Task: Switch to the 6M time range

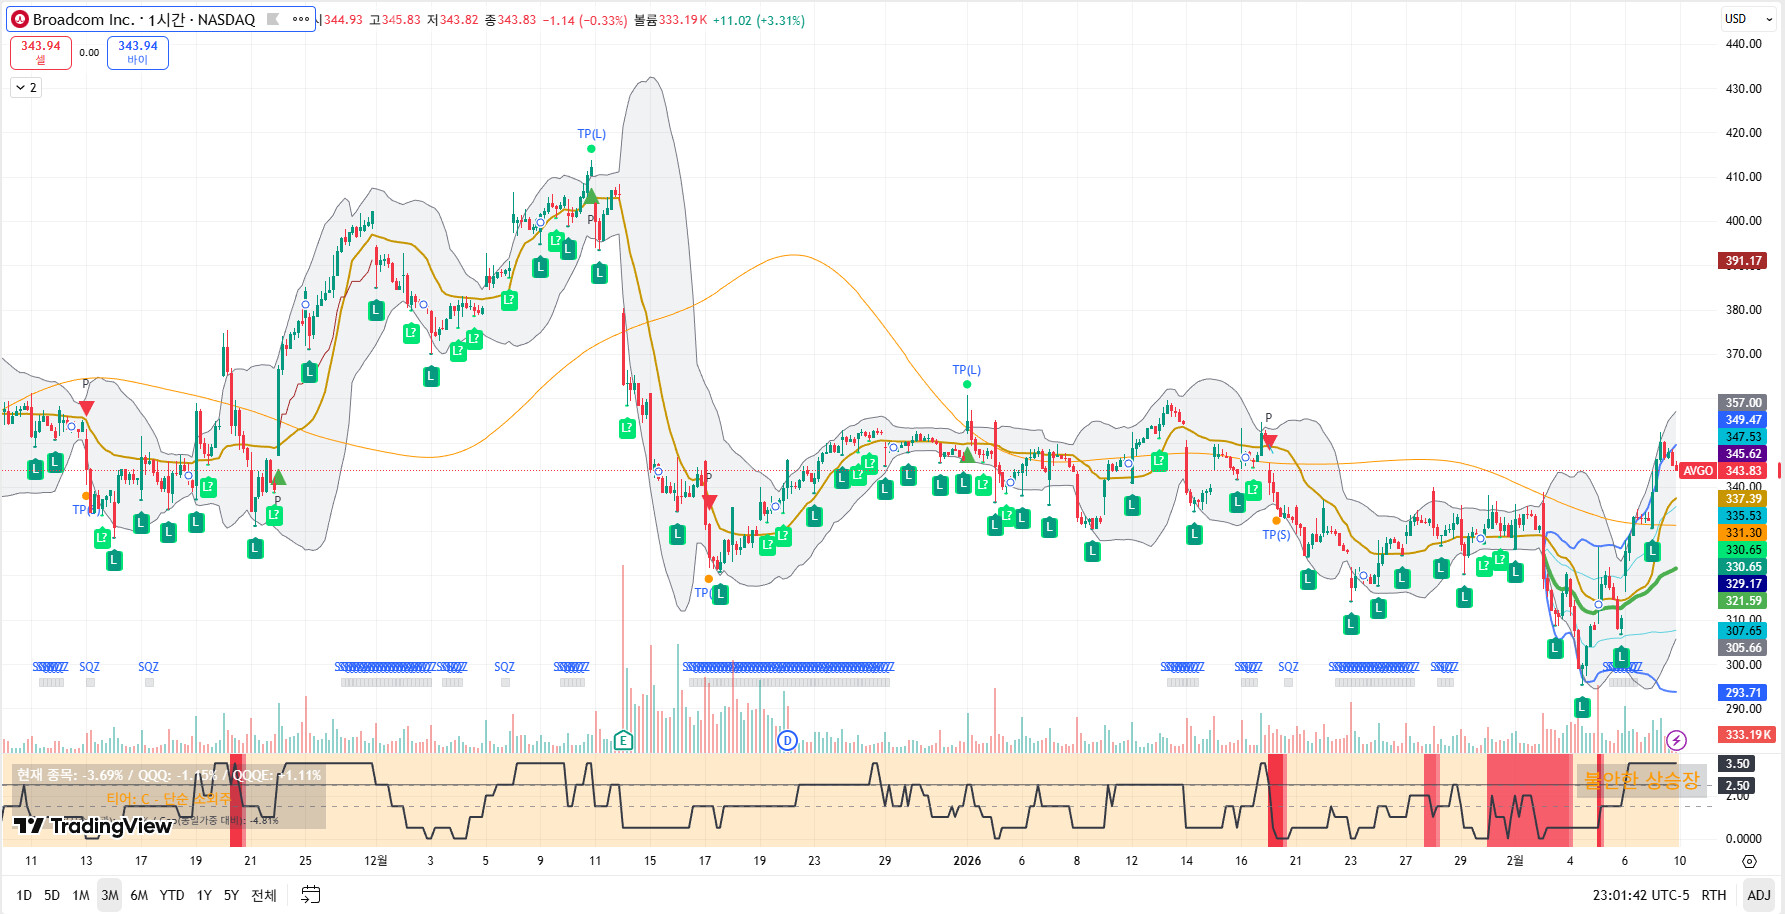Action: tap(139, 895)
